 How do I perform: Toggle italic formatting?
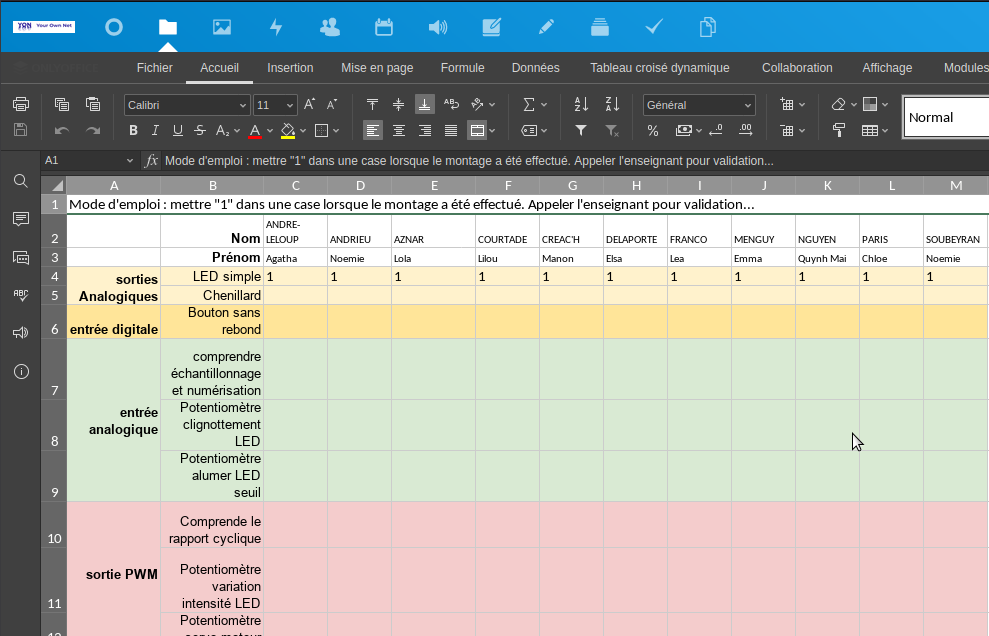pos(155,130)
